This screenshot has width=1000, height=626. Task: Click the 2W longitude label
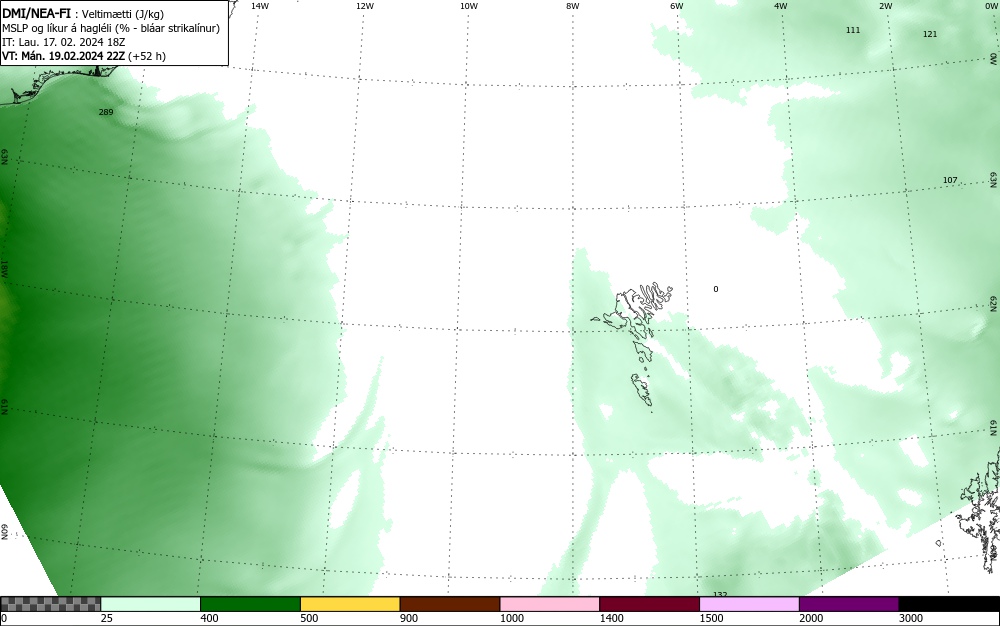click(885, 6)
